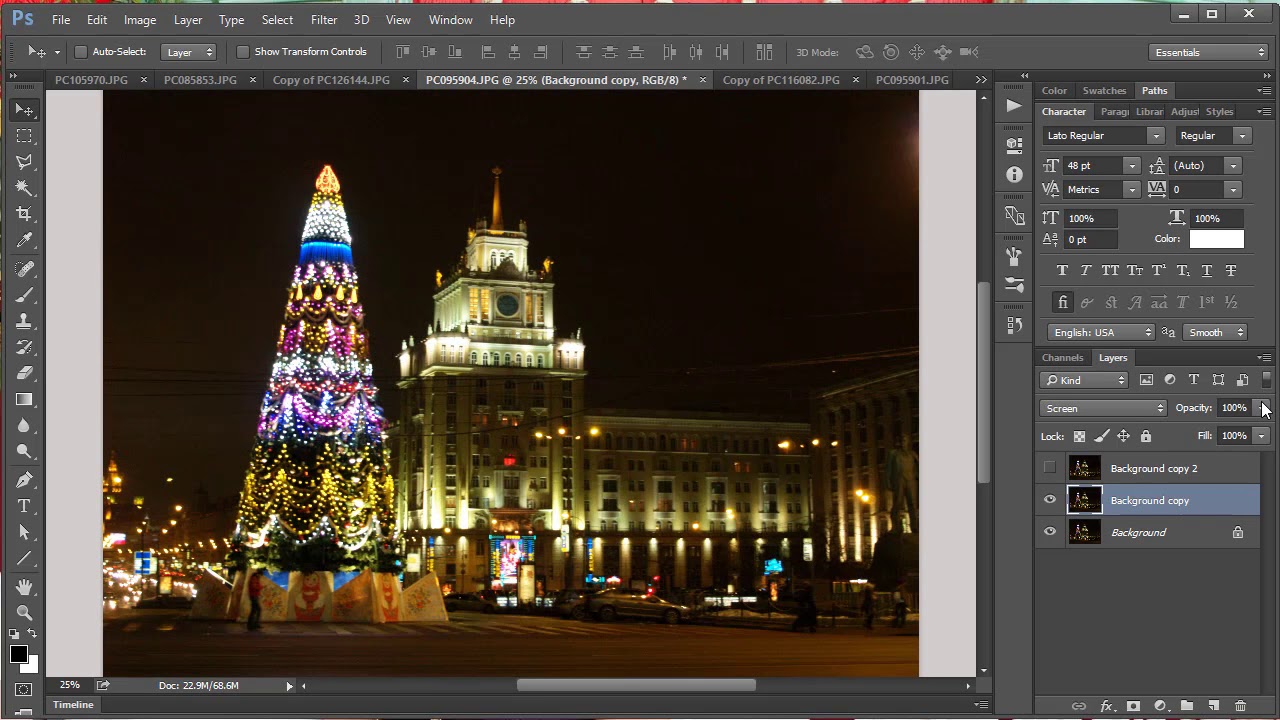Select the Zoom tool
Screen dimensions: 1280x720
tap(25, 613)
